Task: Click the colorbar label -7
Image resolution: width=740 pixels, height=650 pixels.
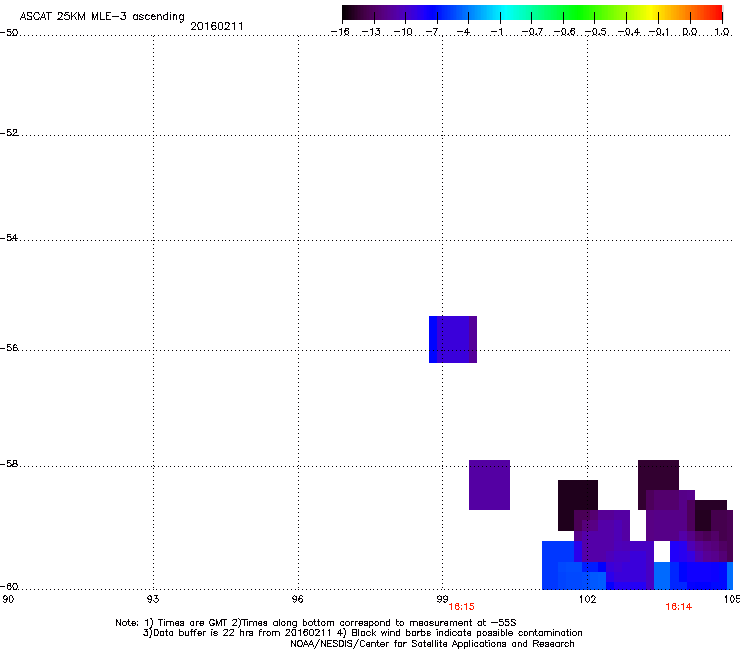Action: (432, 32)
